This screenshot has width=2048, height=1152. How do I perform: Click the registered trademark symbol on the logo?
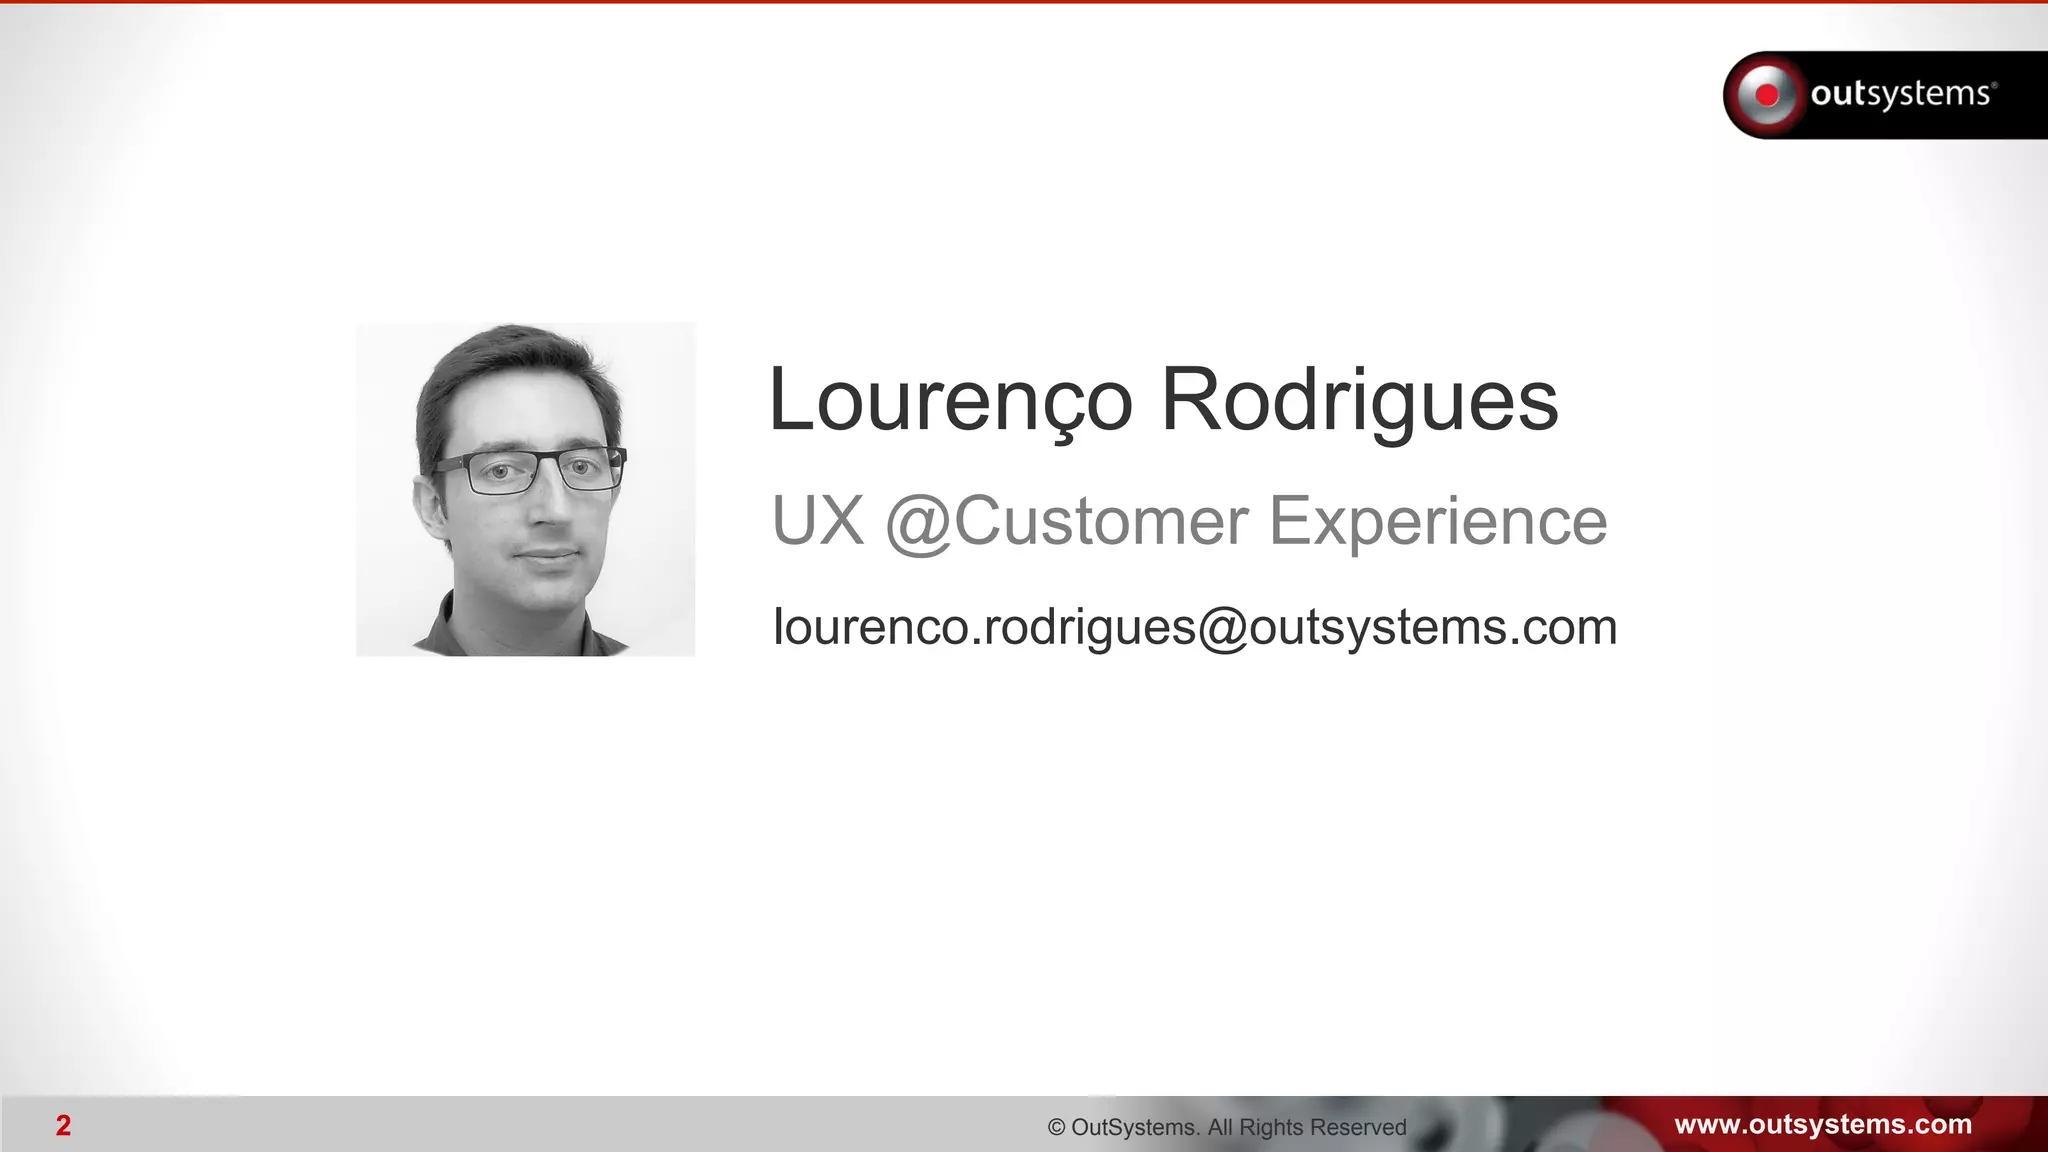[1994, 85]
